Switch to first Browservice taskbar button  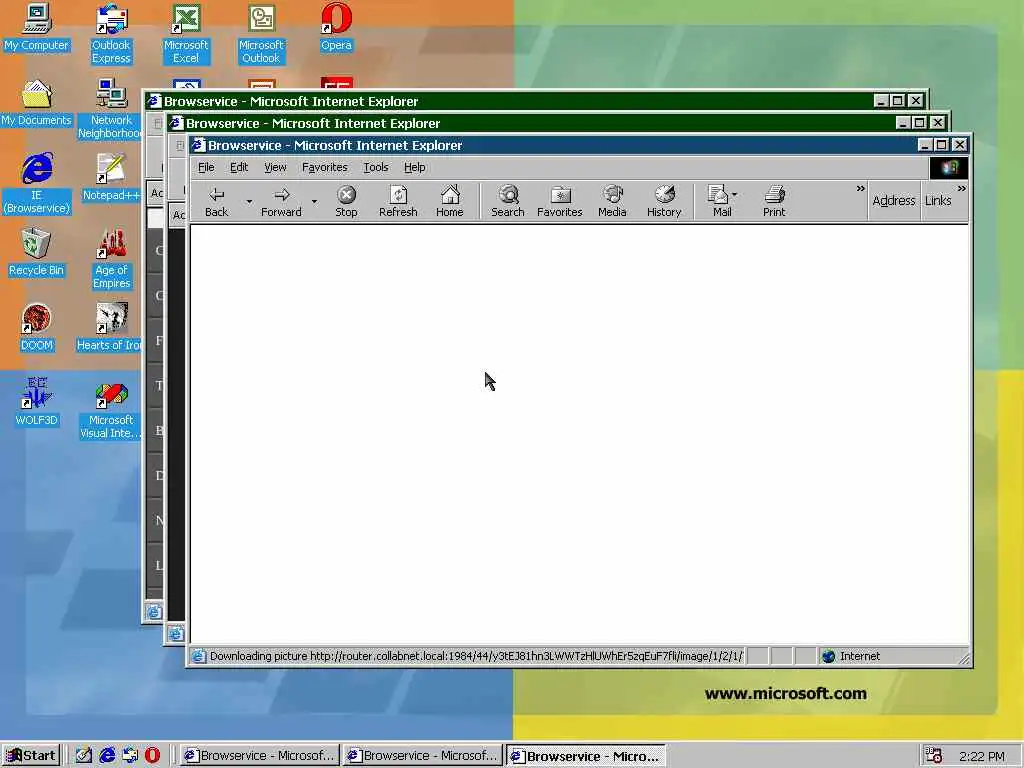[259, 756]
